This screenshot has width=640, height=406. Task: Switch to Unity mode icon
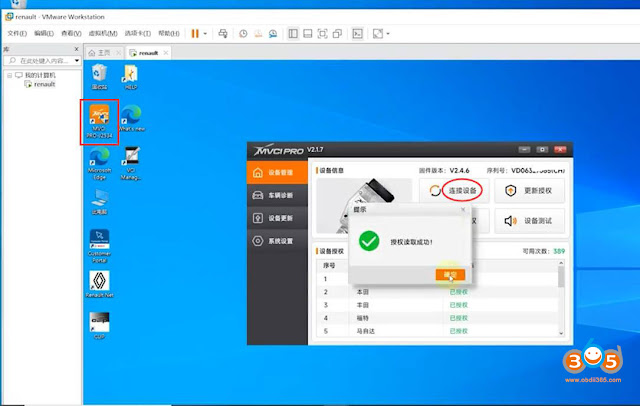point(337,33)
